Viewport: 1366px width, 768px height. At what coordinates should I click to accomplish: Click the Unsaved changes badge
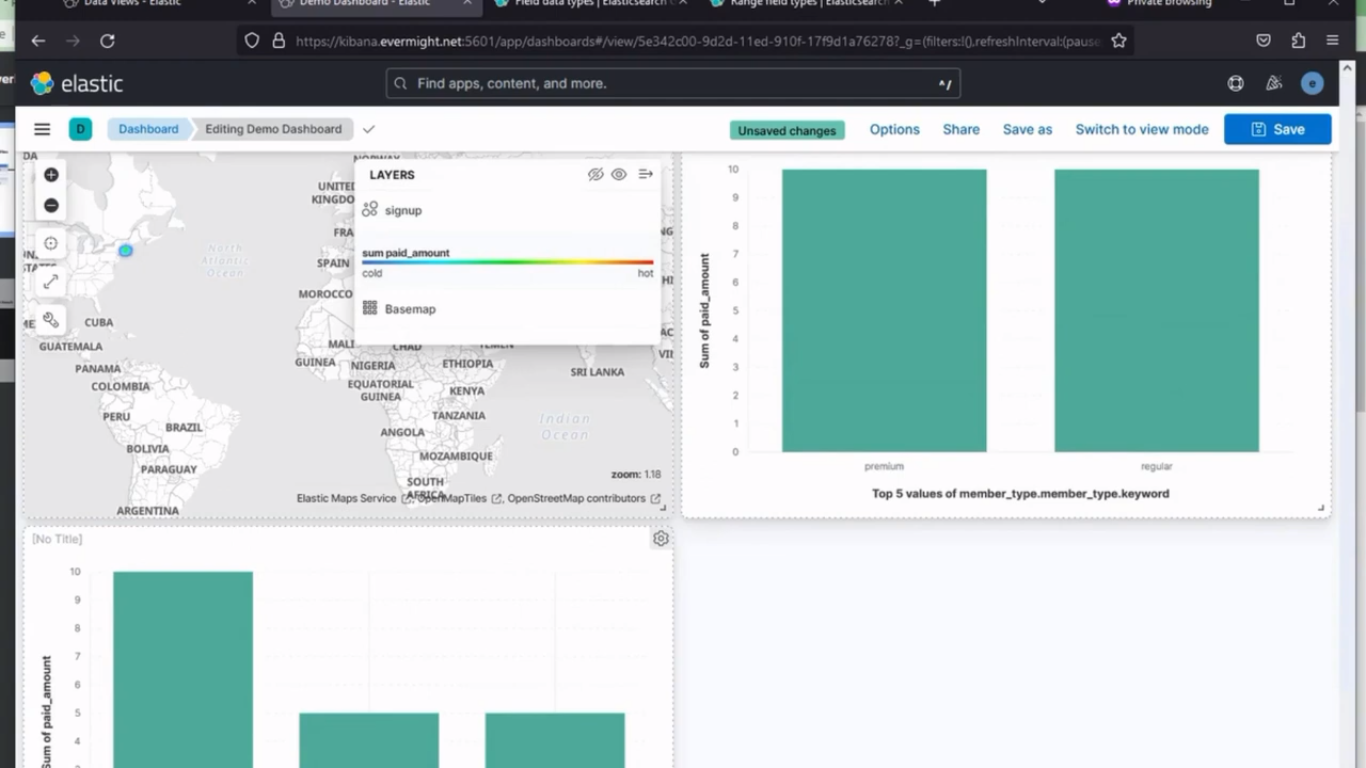click(787, 131)
